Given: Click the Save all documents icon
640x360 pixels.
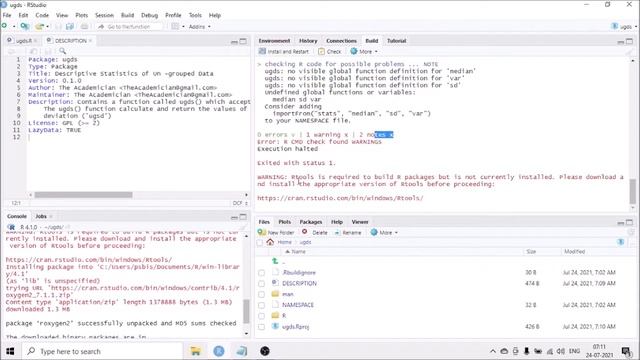Looking at the screenshot, I should 70,27.
